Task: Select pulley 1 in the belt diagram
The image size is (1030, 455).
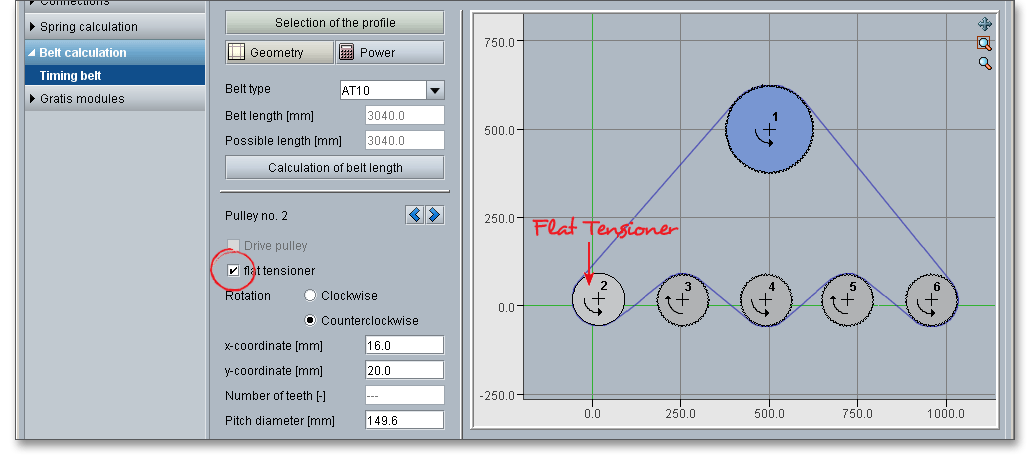Action: pos(769,129)
